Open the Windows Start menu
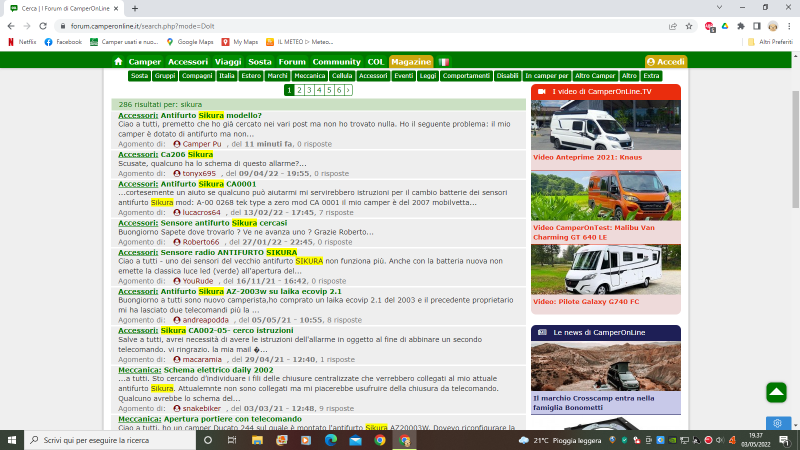 click(x=12, y=440)
